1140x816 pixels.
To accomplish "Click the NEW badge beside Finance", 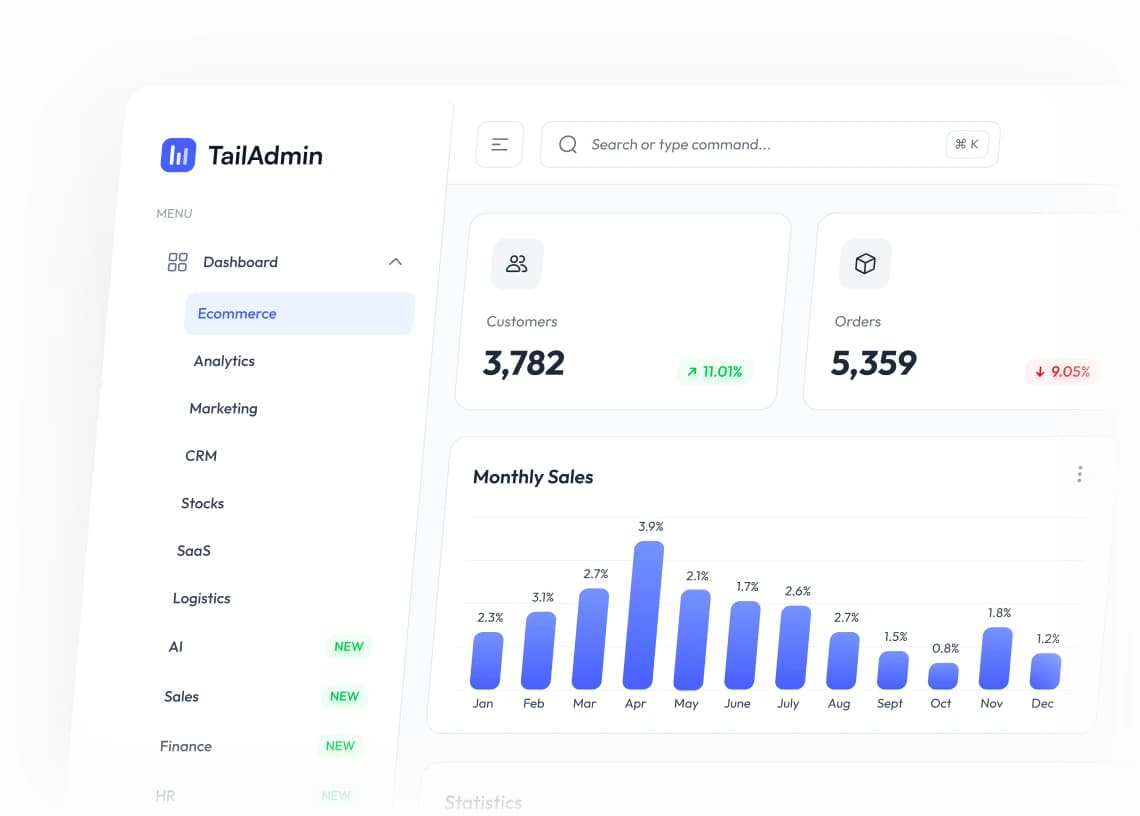I will pos(340,745).
